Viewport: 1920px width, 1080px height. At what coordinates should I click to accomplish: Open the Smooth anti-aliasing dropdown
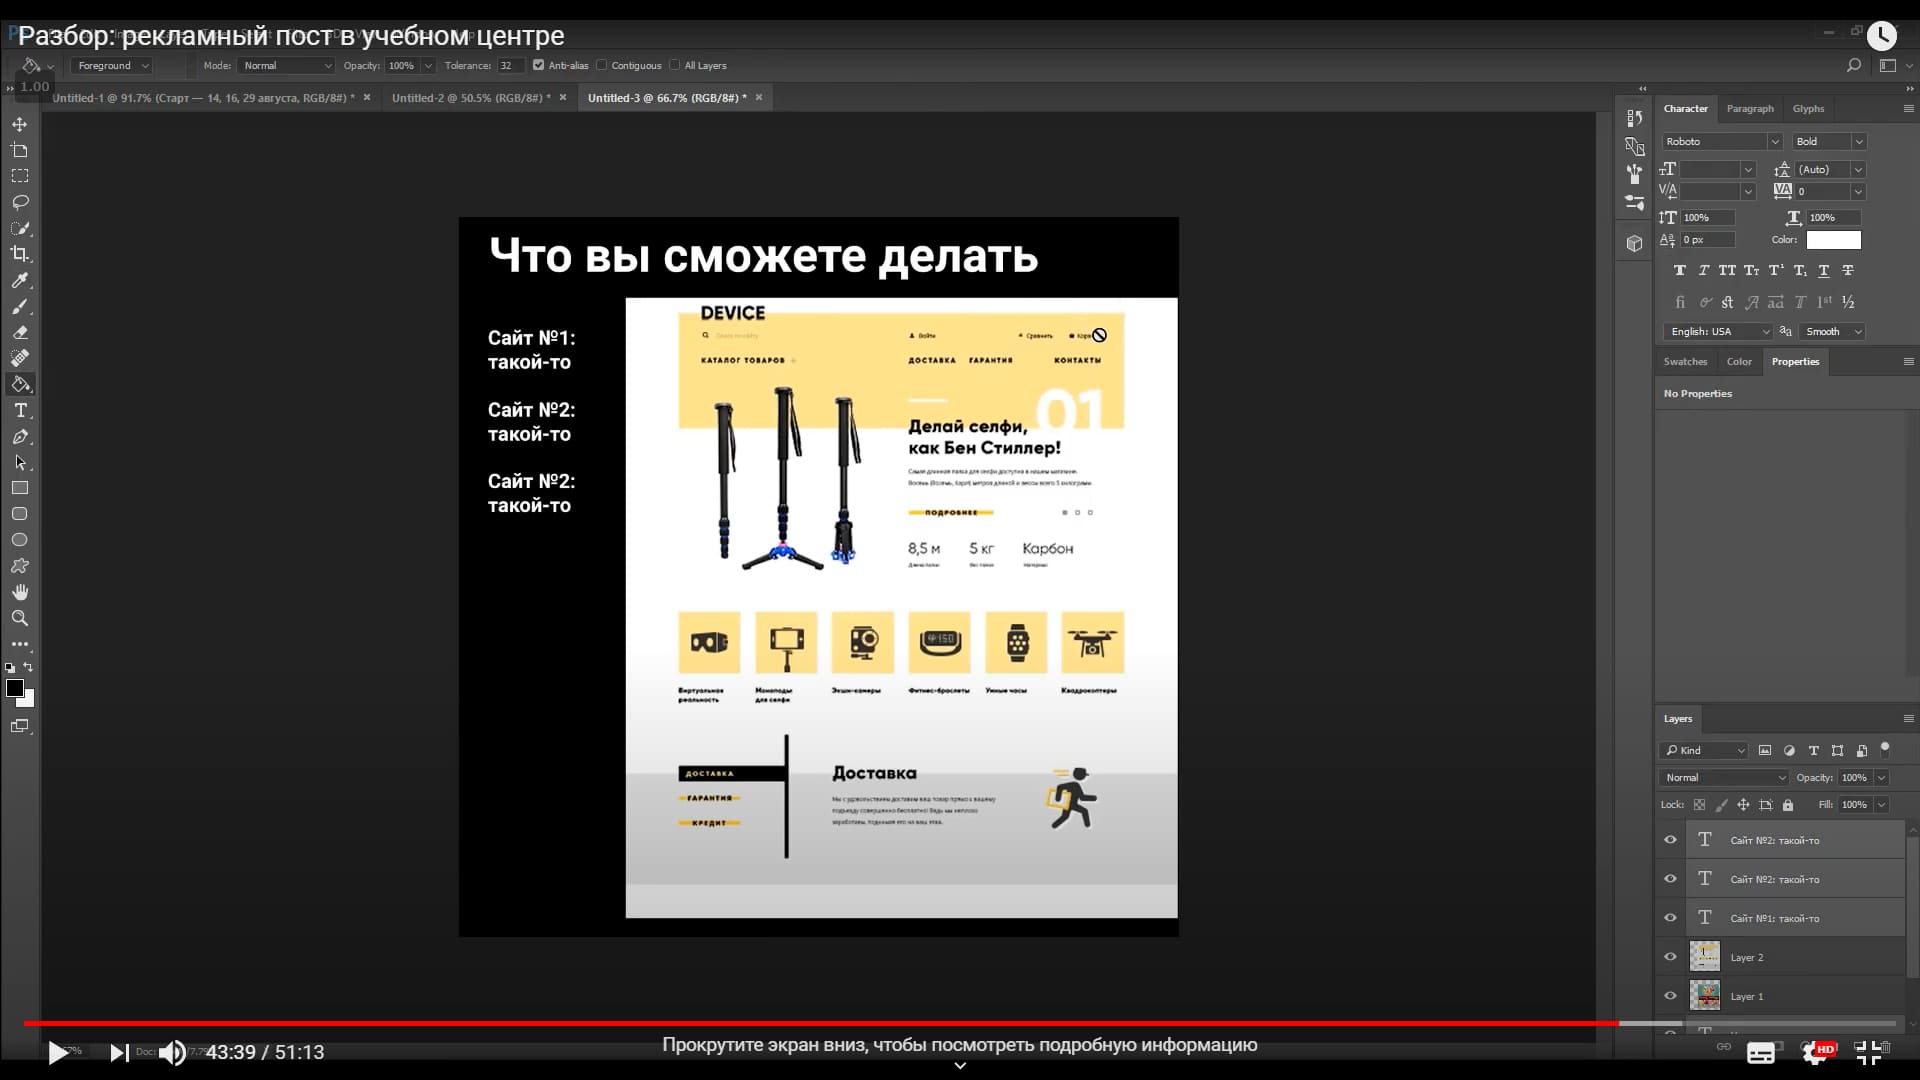point(1832,332)
